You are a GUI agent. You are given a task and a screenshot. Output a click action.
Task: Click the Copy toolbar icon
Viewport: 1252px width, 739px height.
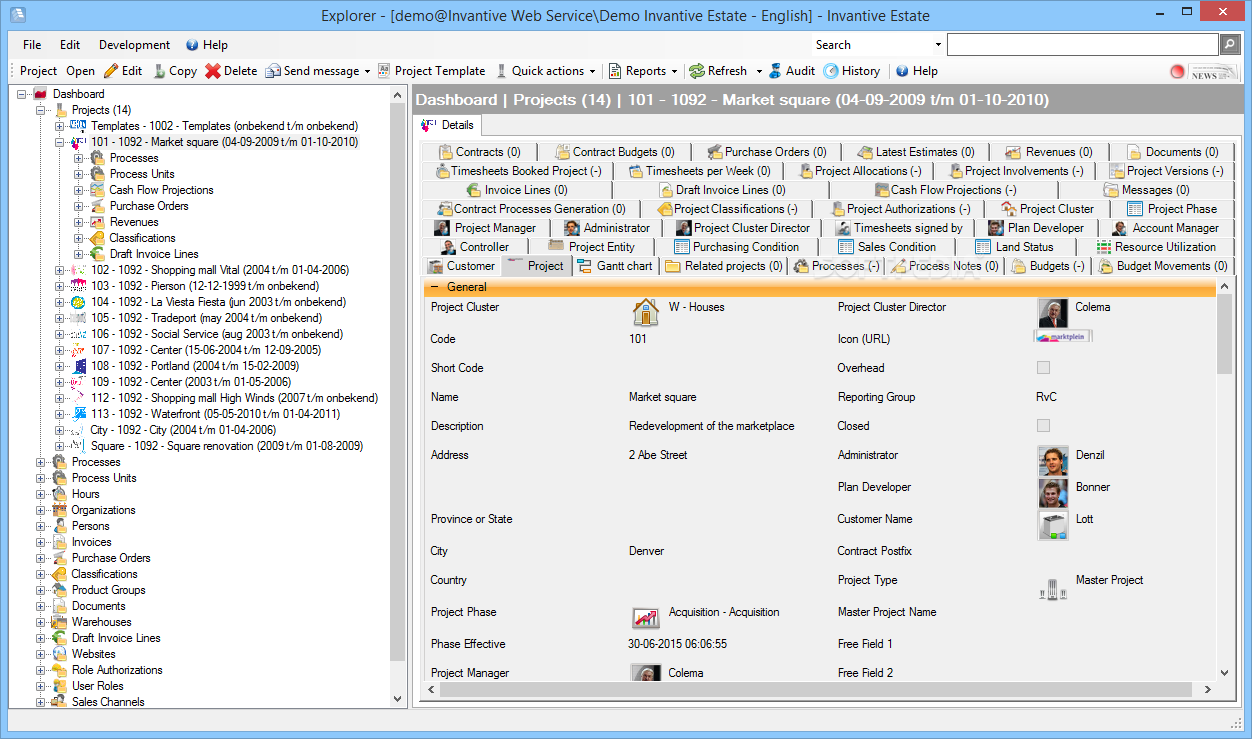pyautogui.click(x=158, y=71)
